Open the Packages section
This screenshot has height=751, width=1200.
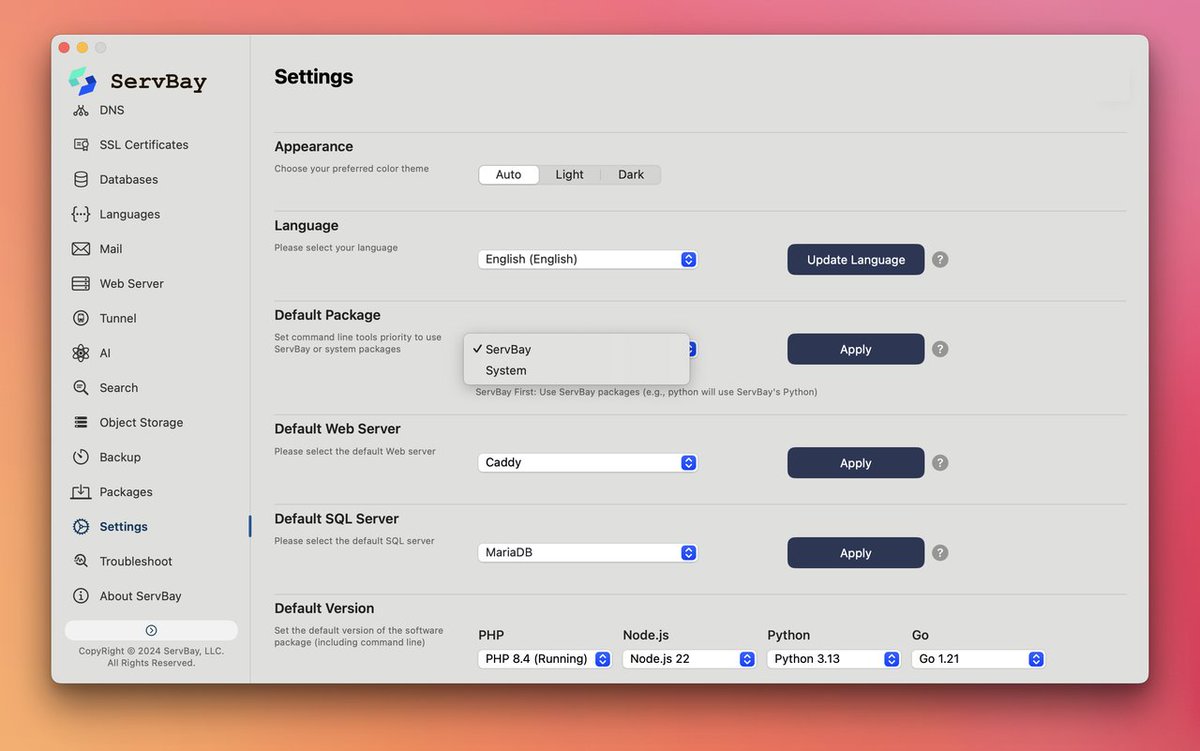pos(126,492)
